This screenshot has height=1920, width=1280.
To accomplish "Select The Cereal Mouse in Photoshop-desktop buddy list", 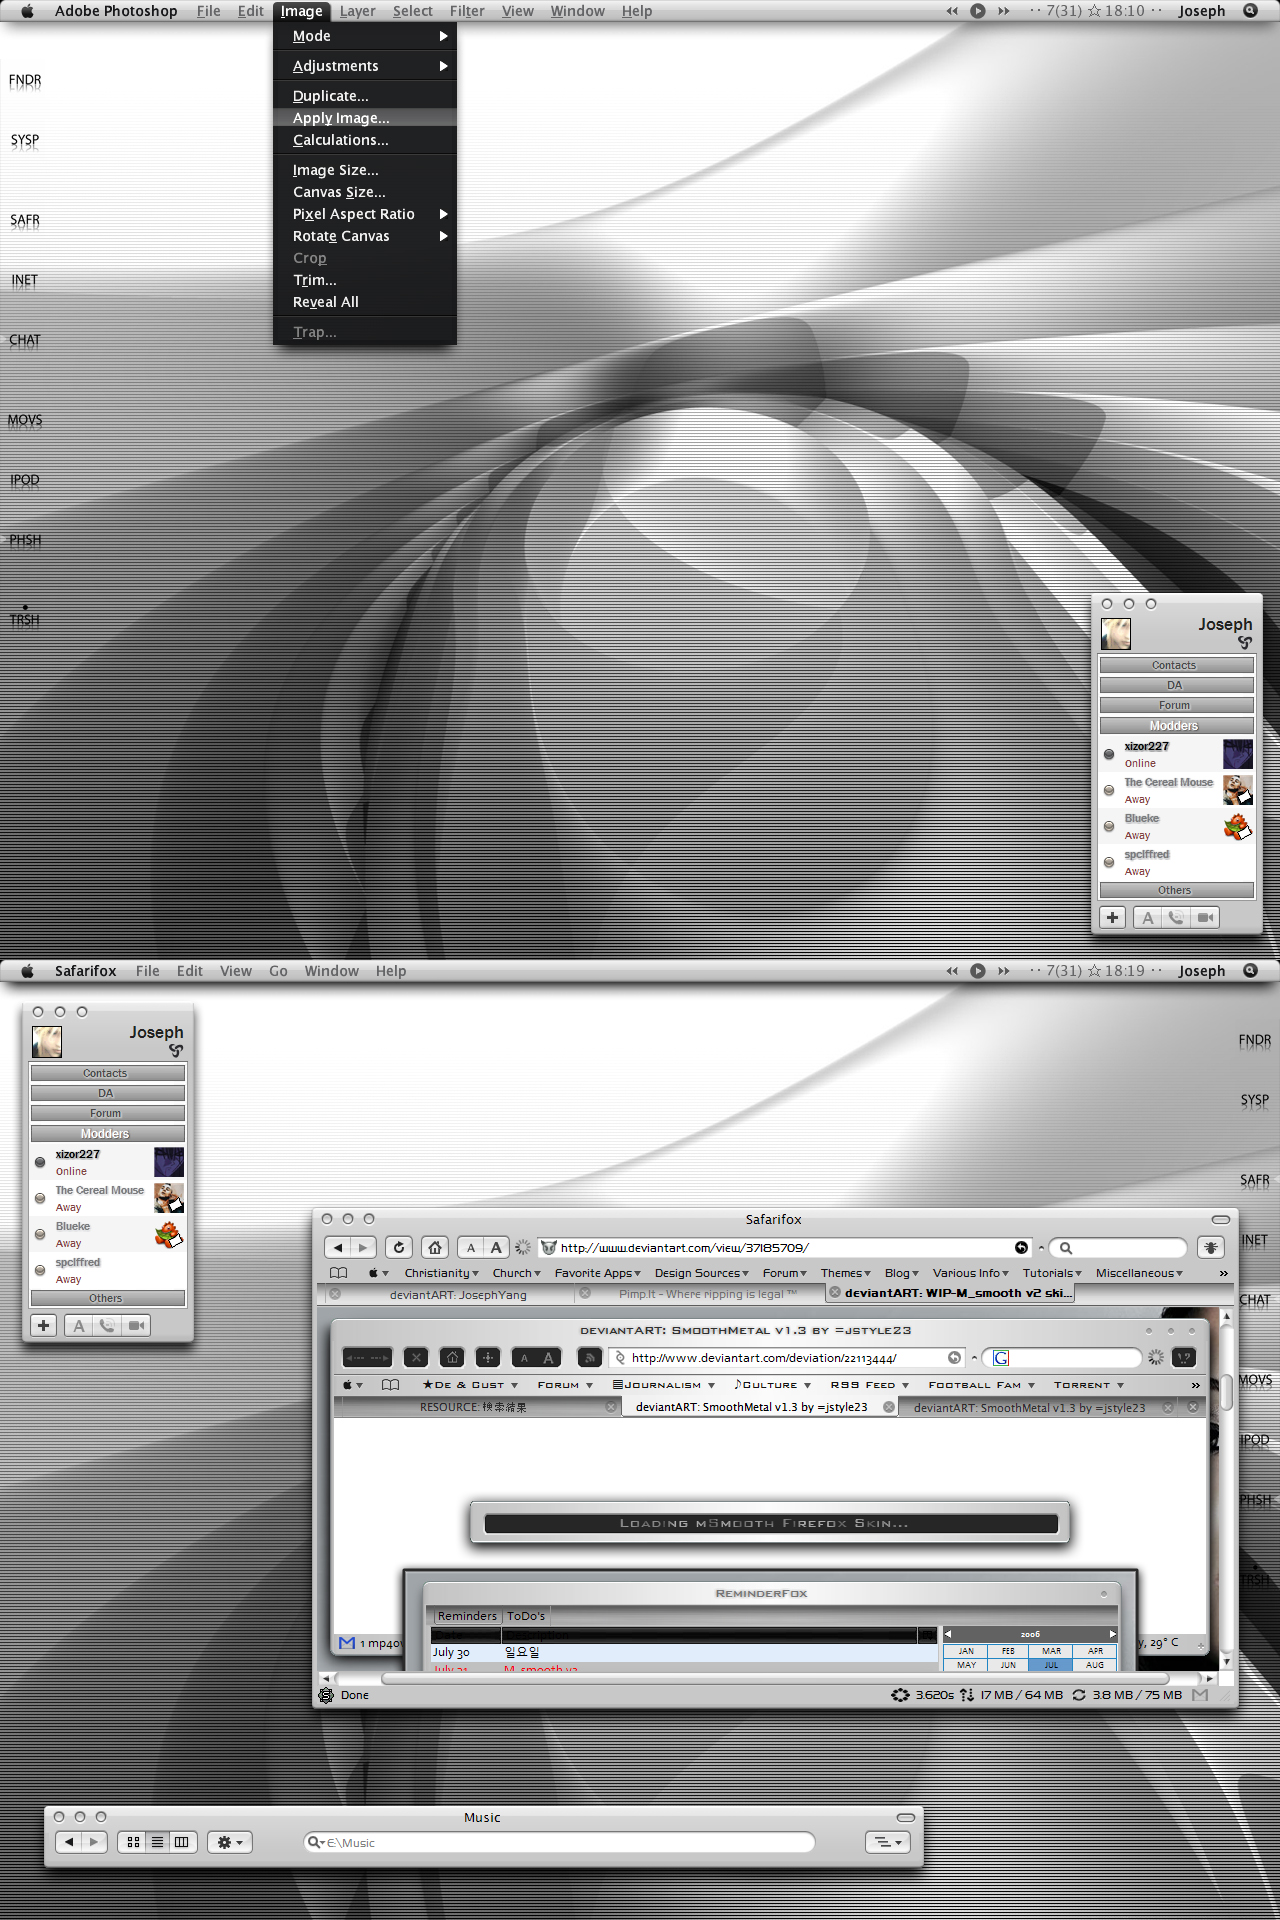I will tap(1177, 790).
